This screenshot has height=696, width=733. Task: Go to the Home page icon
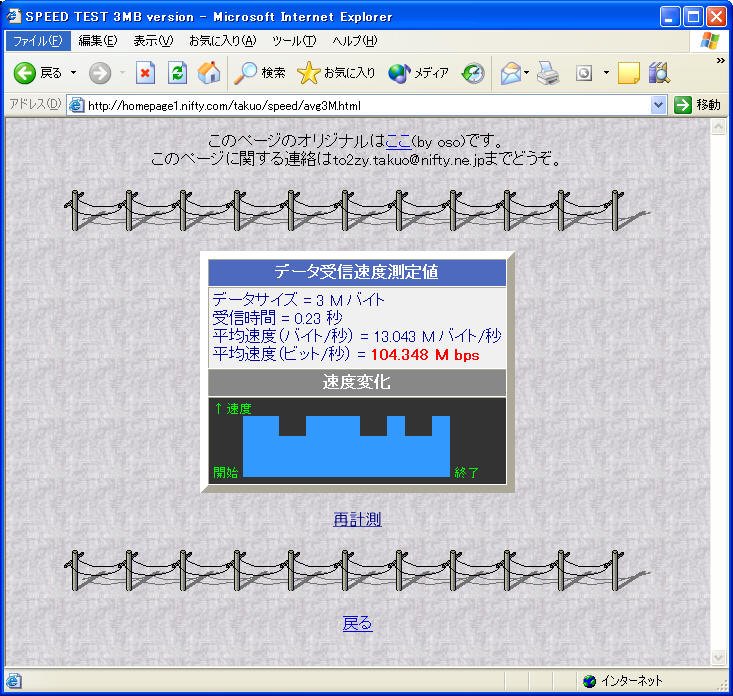208,73
